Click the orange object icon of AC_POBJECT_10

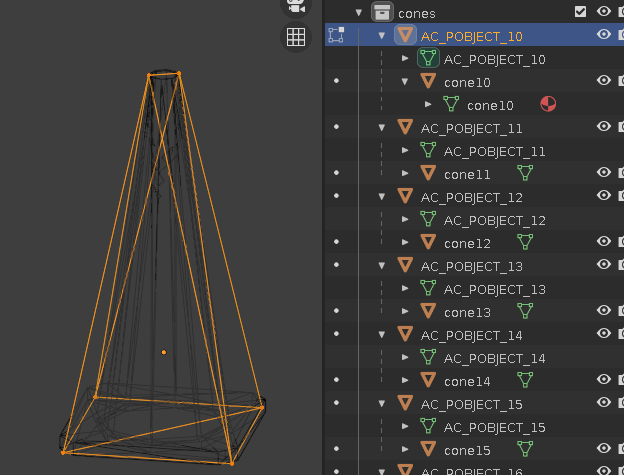[x=405, y=35]
